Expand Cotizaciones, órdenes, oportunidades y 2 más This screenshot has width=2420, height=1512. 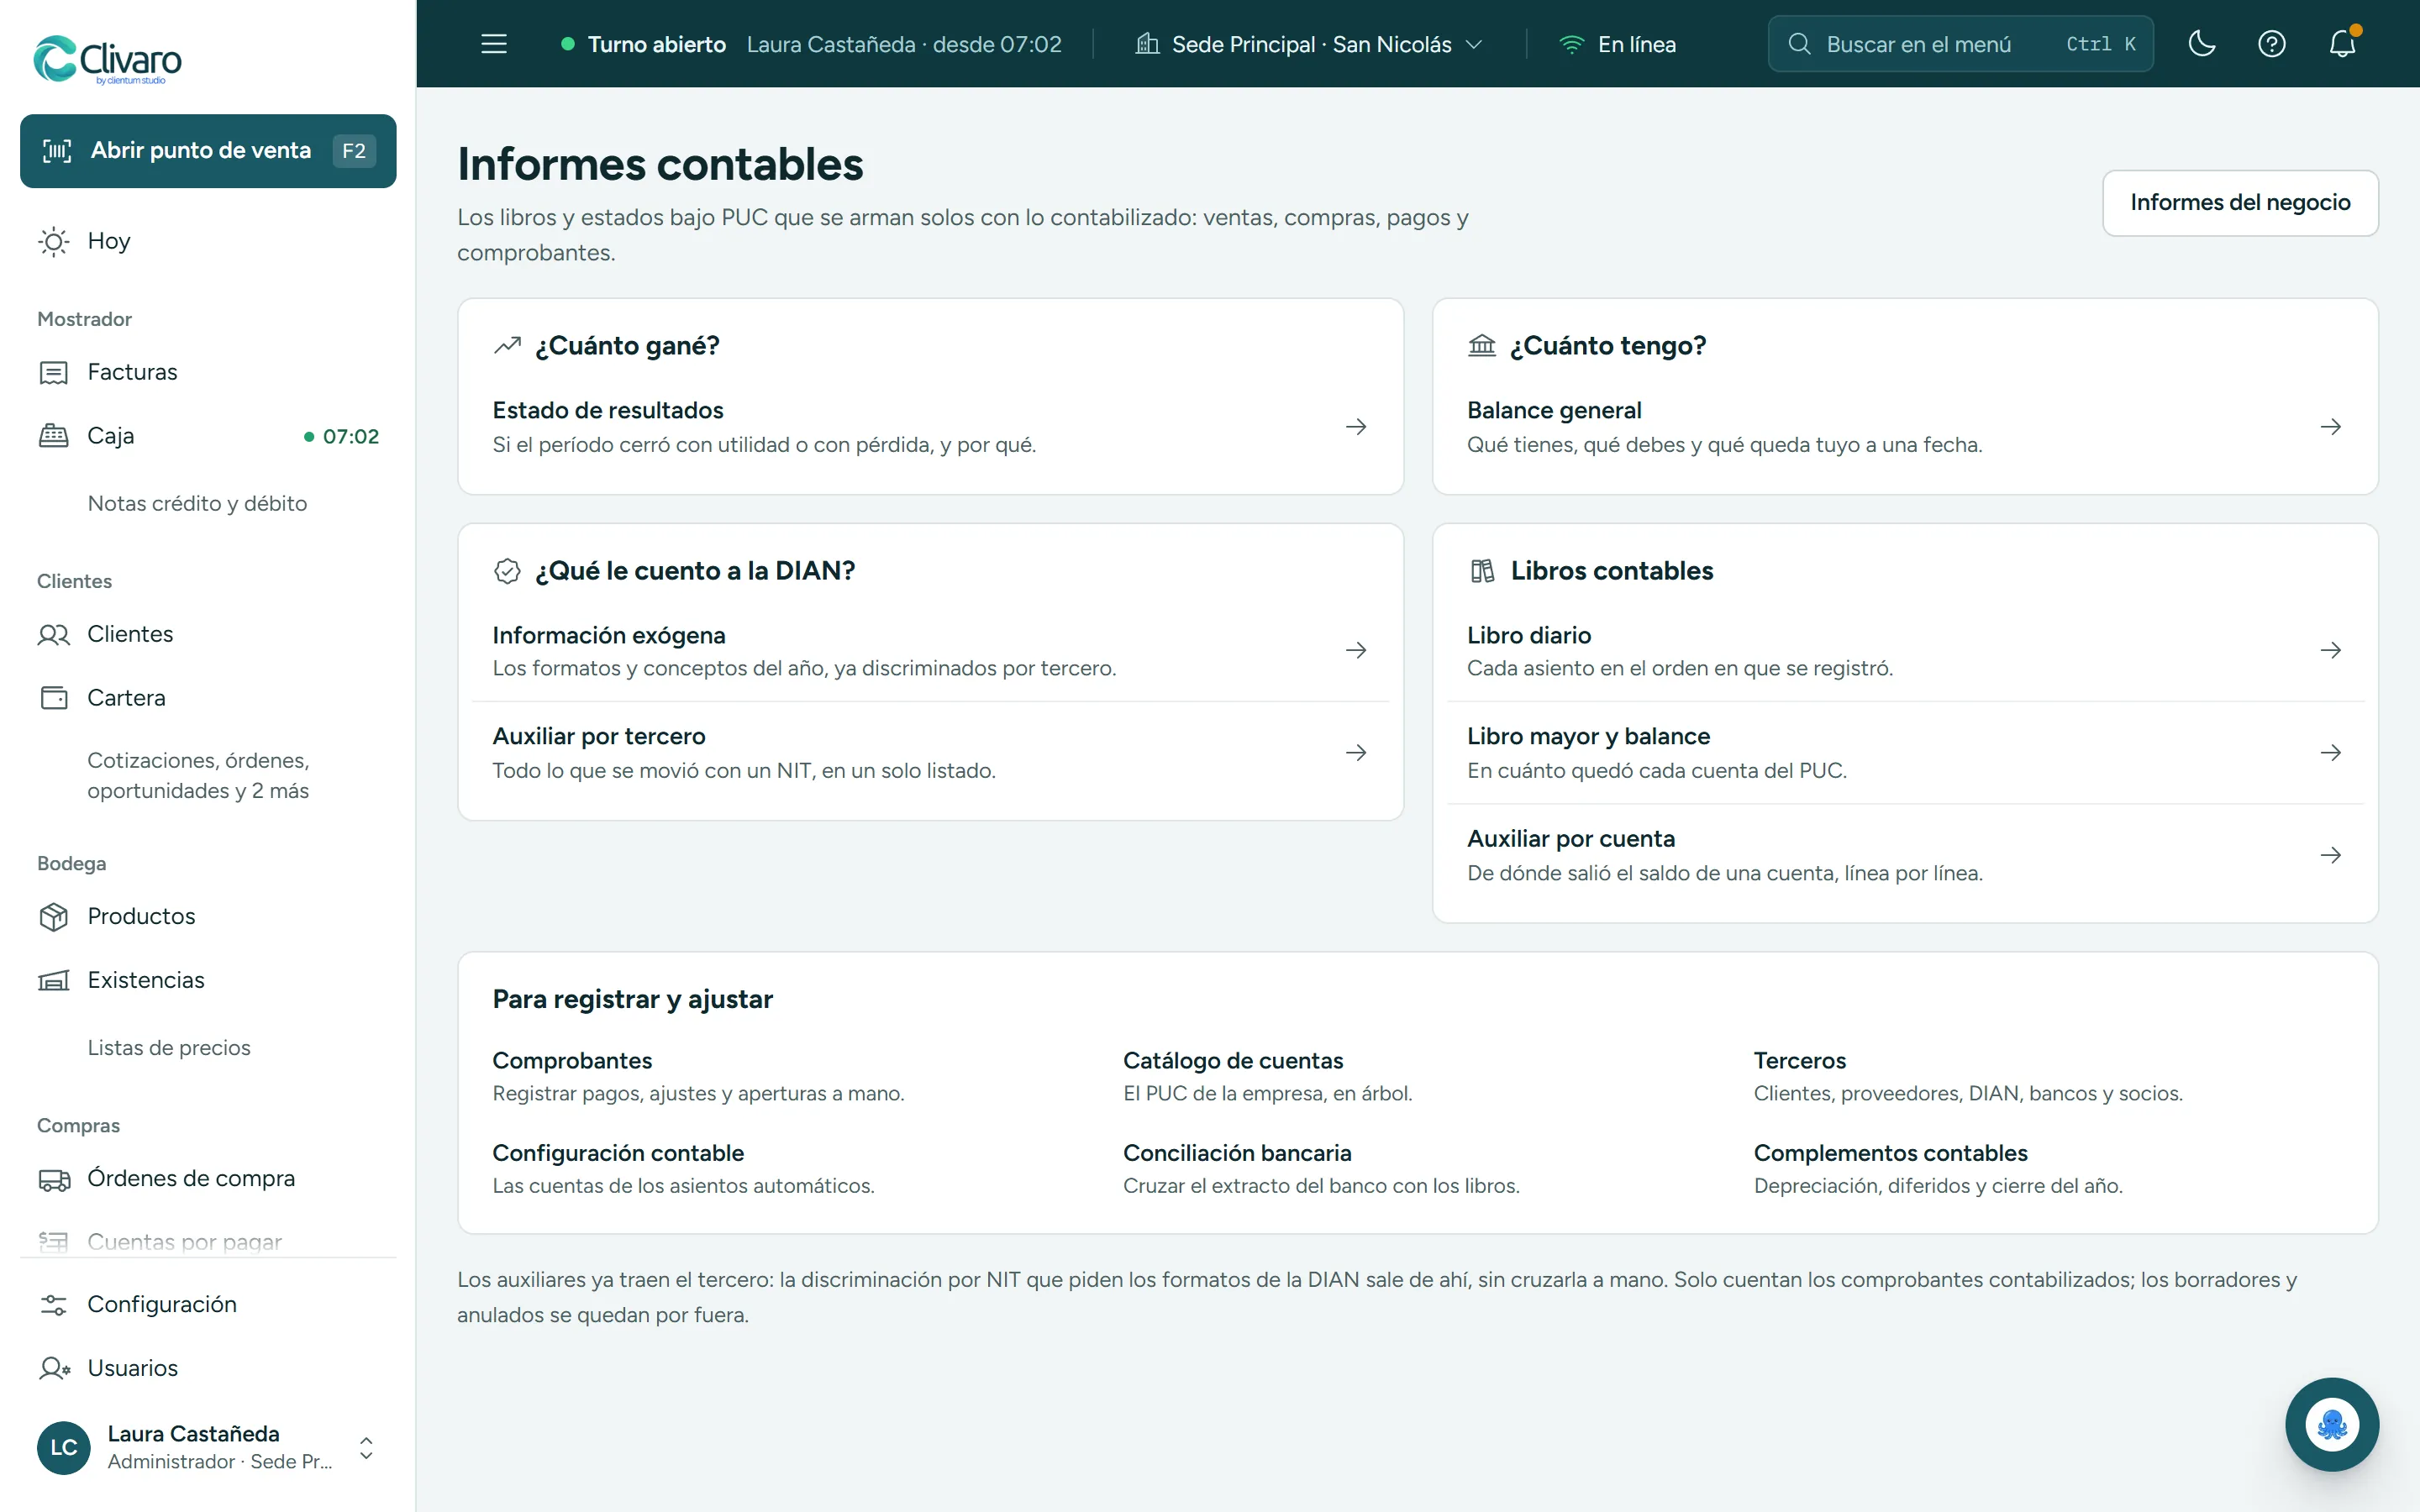(198, 775)
